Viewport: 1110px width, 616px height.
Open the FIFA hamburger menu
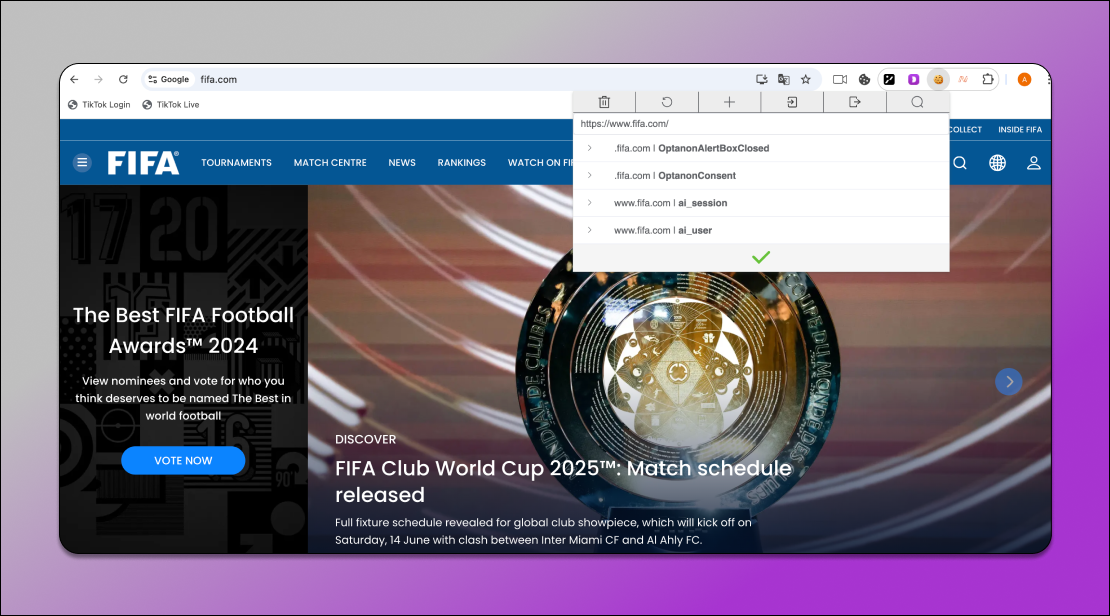82,163
